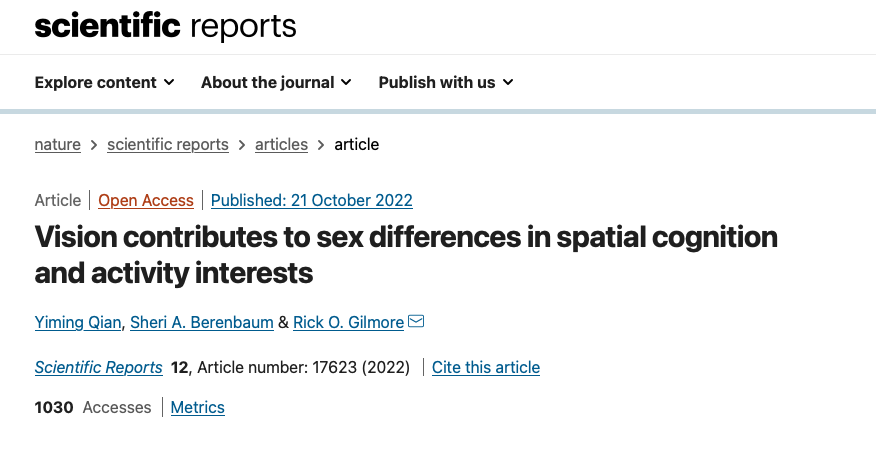Open the scientific reports breadcrumb link
This screenshot has width=876, height=452.
[x=168, y=144]
